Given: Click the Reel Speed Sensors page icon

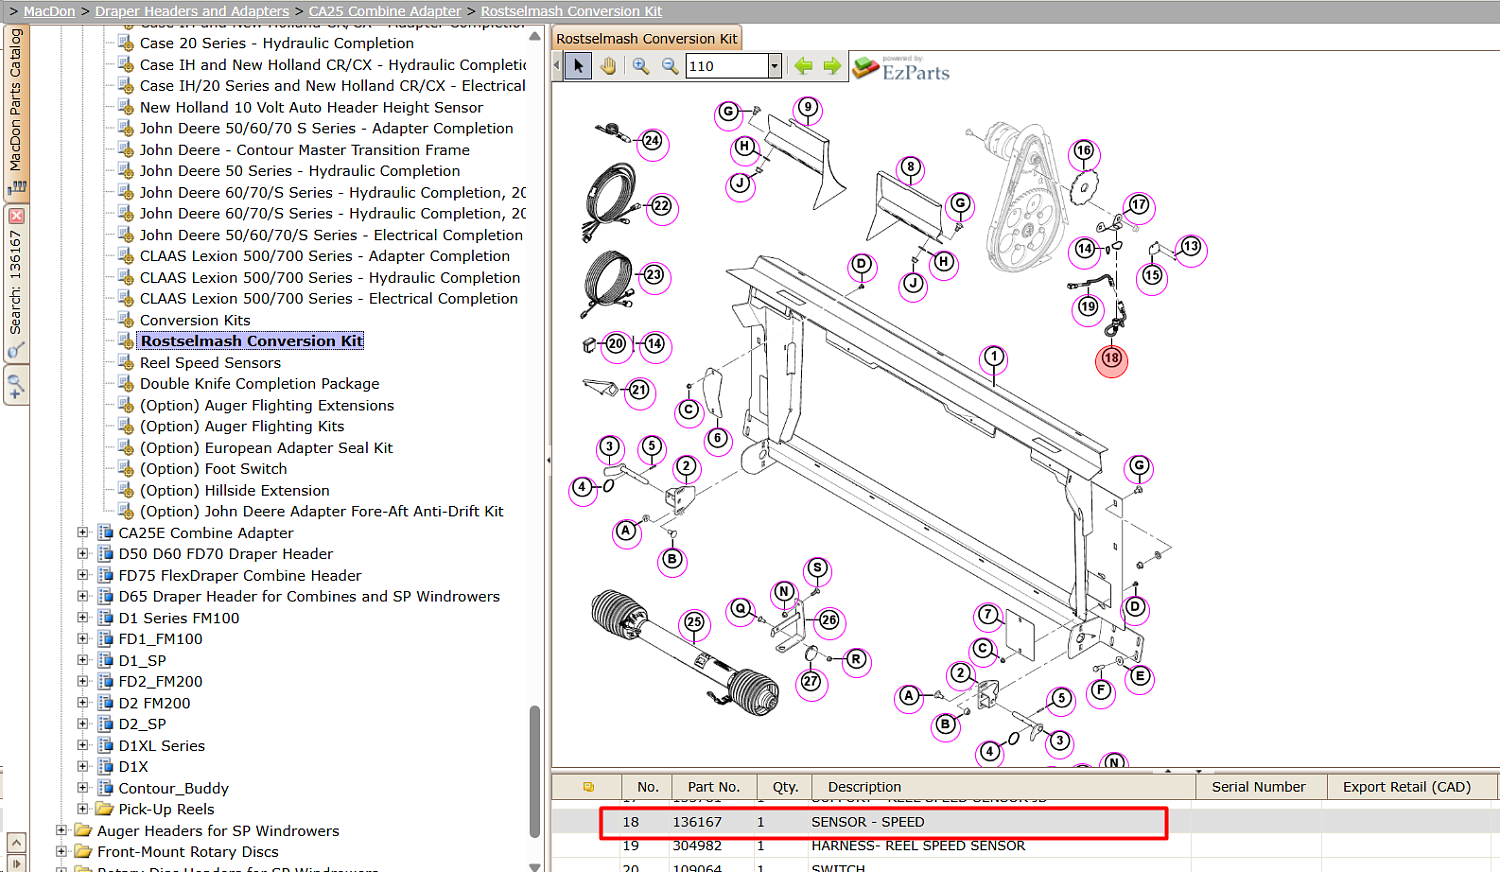Looking at the screenshot, I should point(126,363).
